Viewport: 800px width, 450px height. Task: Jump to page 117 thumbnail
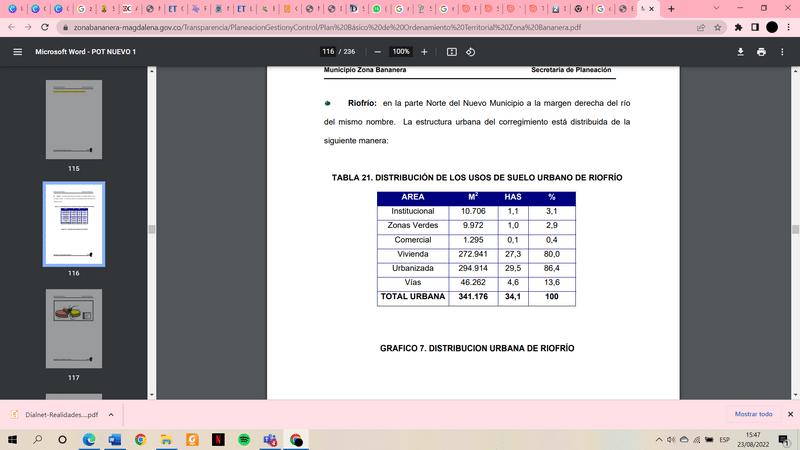[x=73, y=329]
